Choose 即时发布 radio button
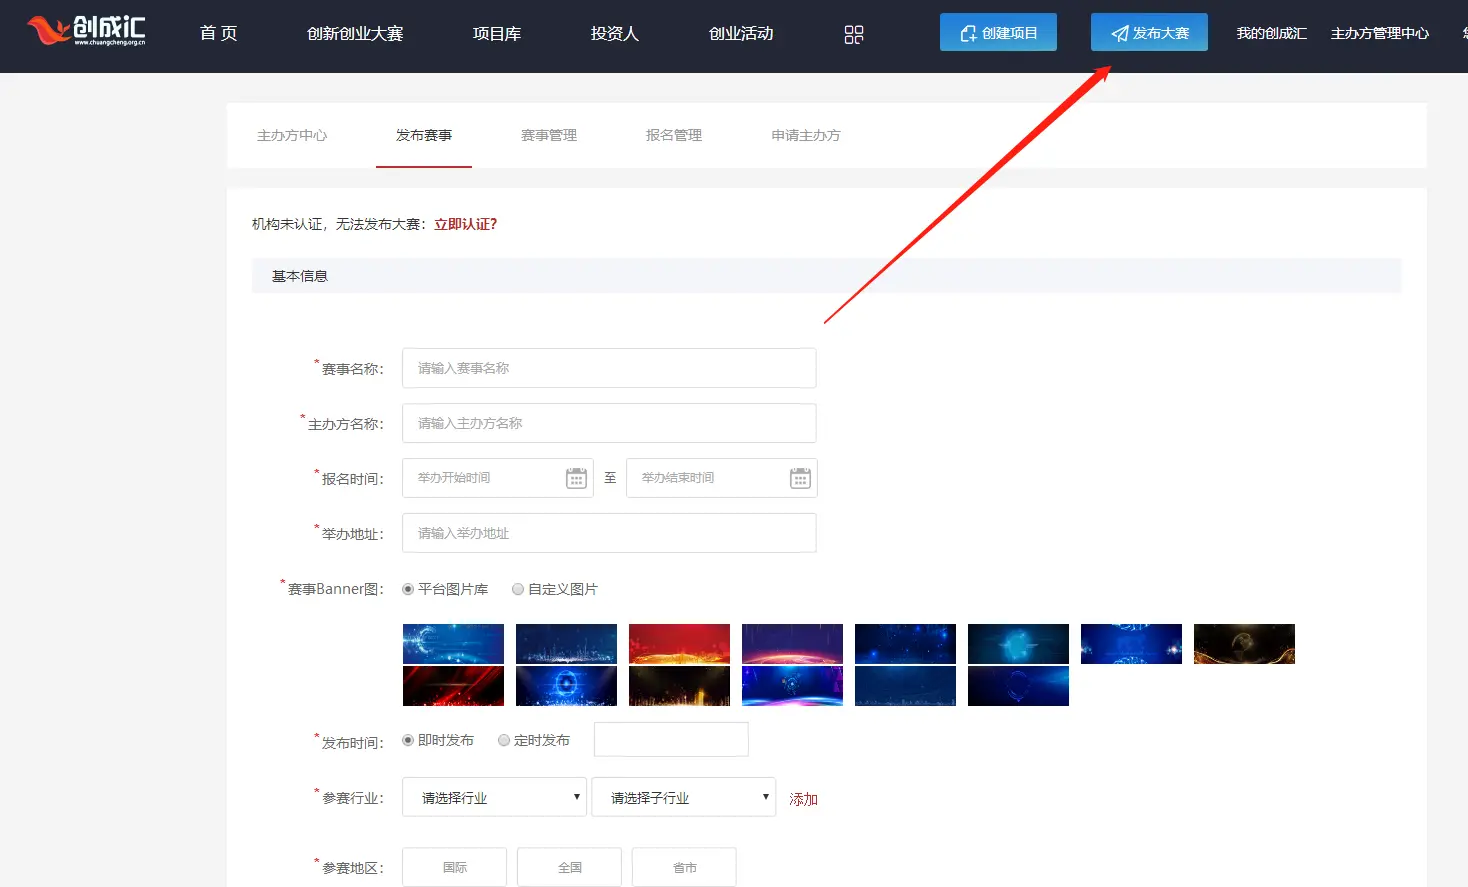 (x=408, y=740)
